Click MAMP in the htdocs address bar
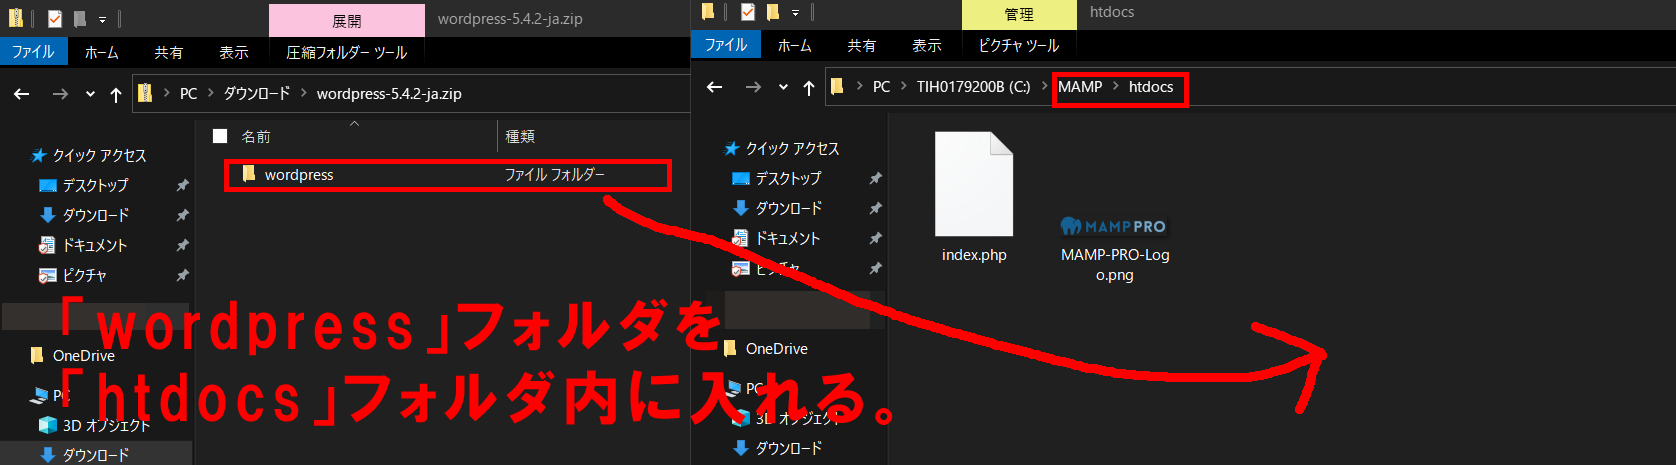Screen dimensions: 1676x465 1080,87
